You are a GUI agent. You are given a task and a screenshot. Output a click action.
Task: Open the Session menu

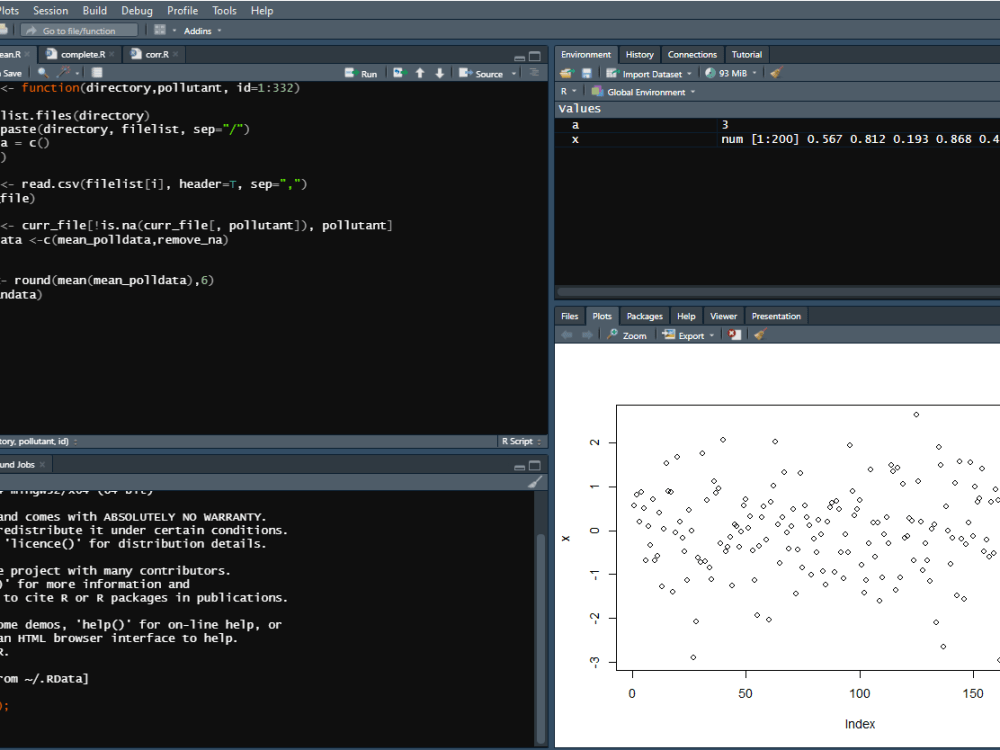tap(50, 10)
